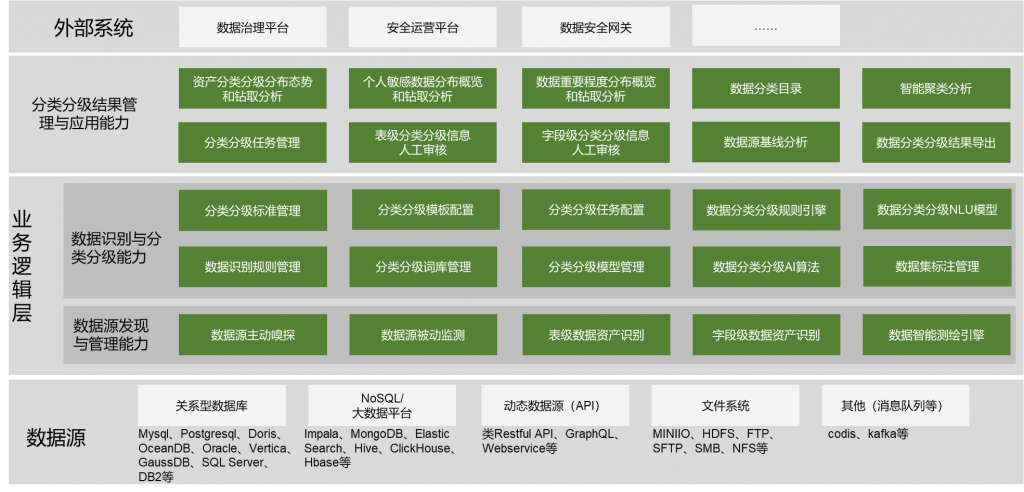
Task: Select the 分类分级词库管理 block
Action: [423, 267]
